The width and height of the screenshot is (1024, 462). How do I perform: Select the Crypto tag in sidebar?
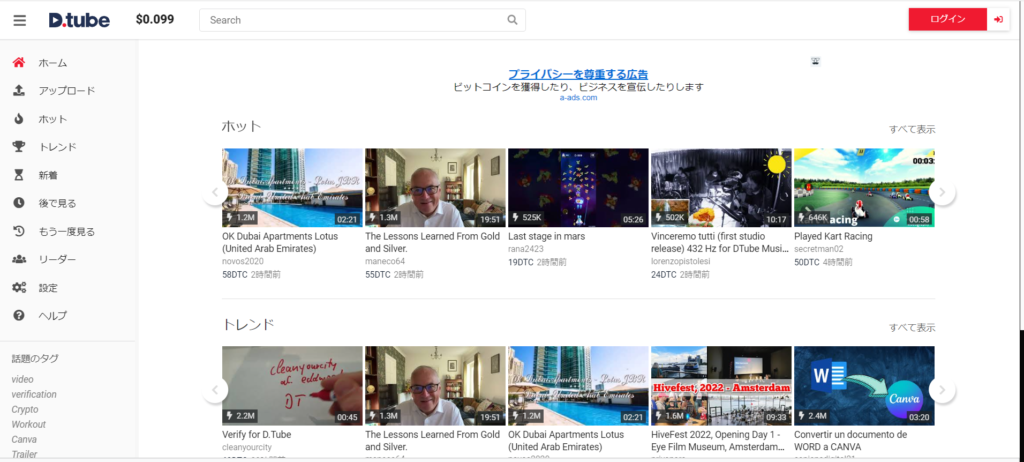25,409
